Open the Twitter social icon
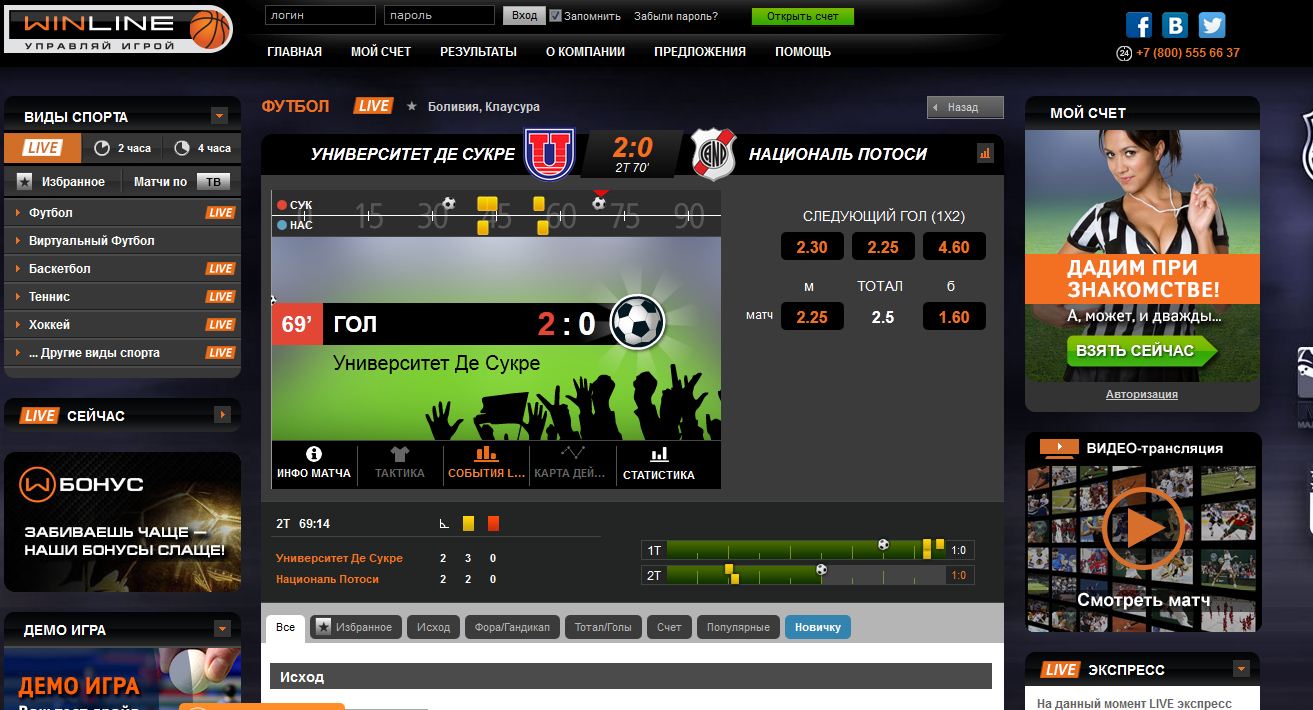 click(1212, 25)
